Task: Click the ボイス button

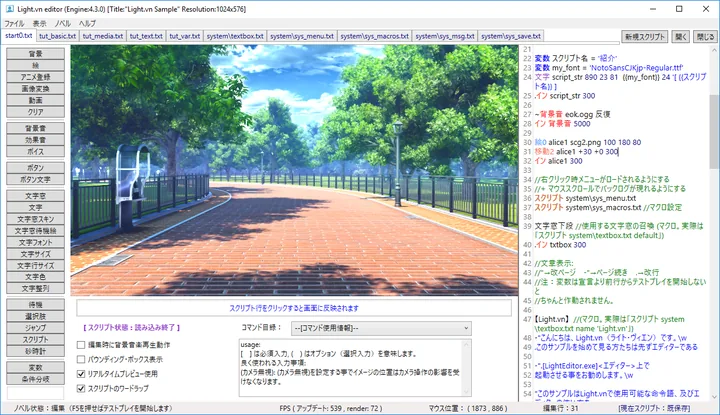Action: [x=35, y=151]
